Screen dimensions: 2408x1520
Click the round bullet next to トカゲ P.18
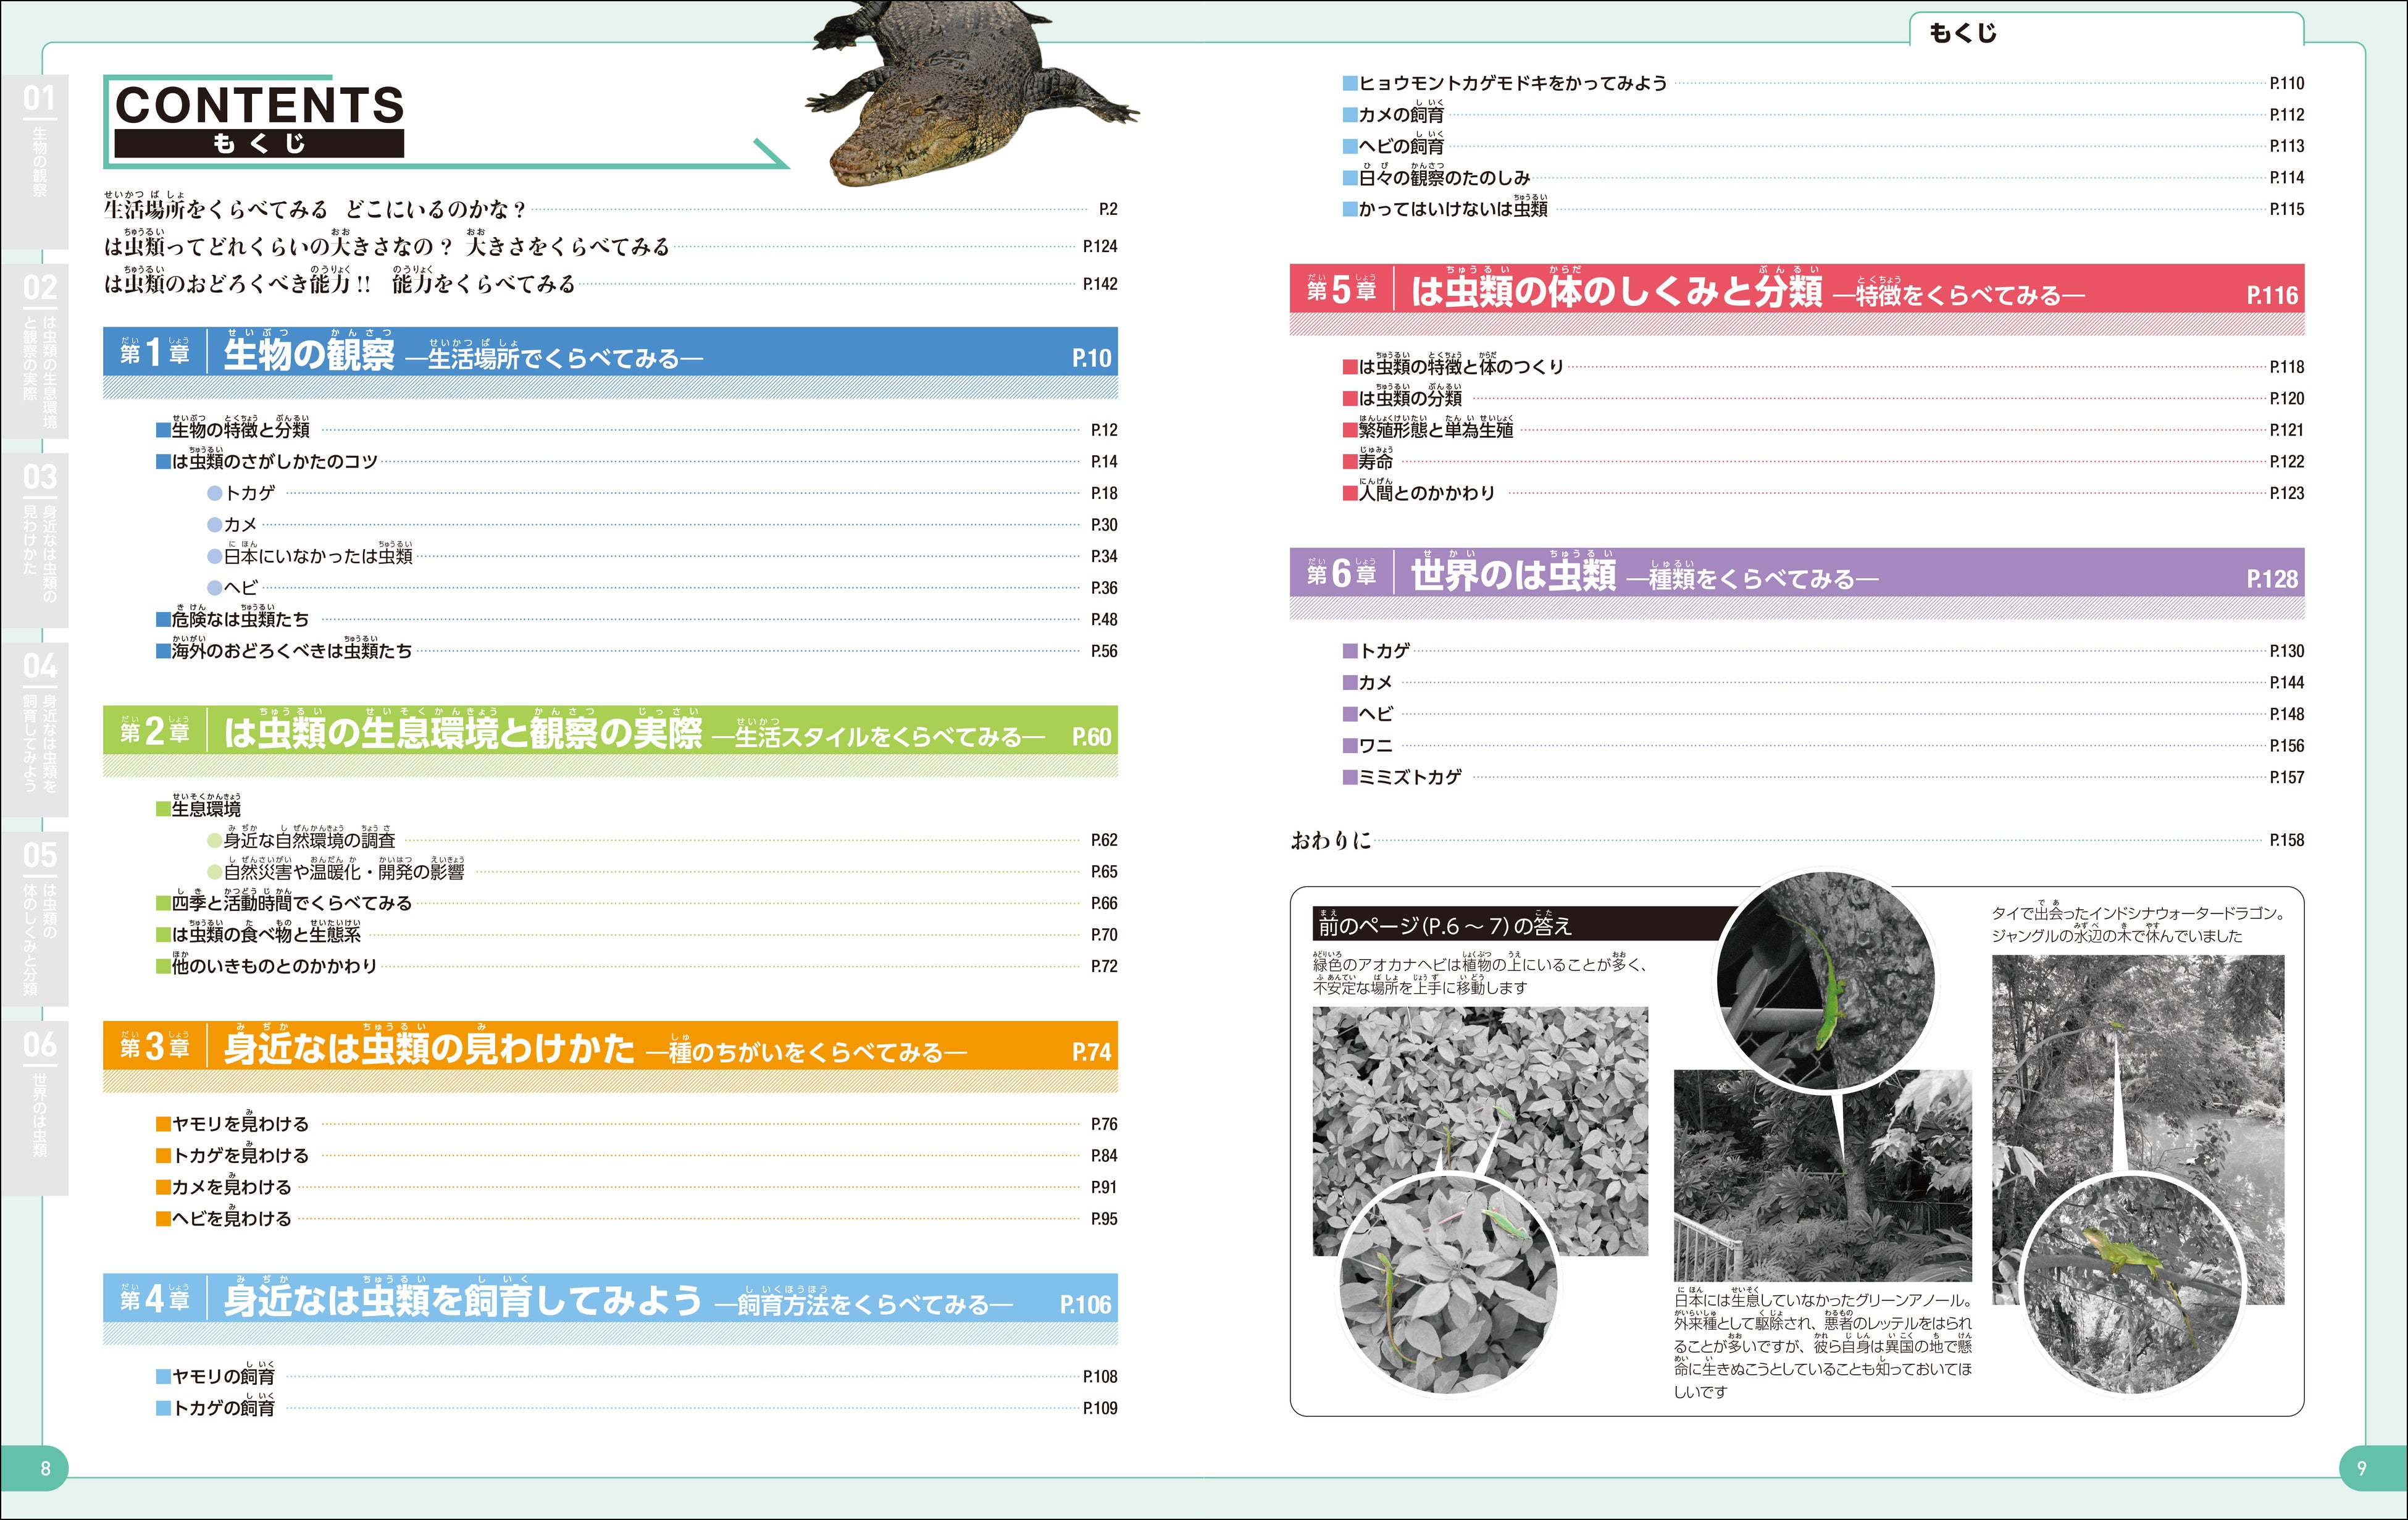coord(214,493)
